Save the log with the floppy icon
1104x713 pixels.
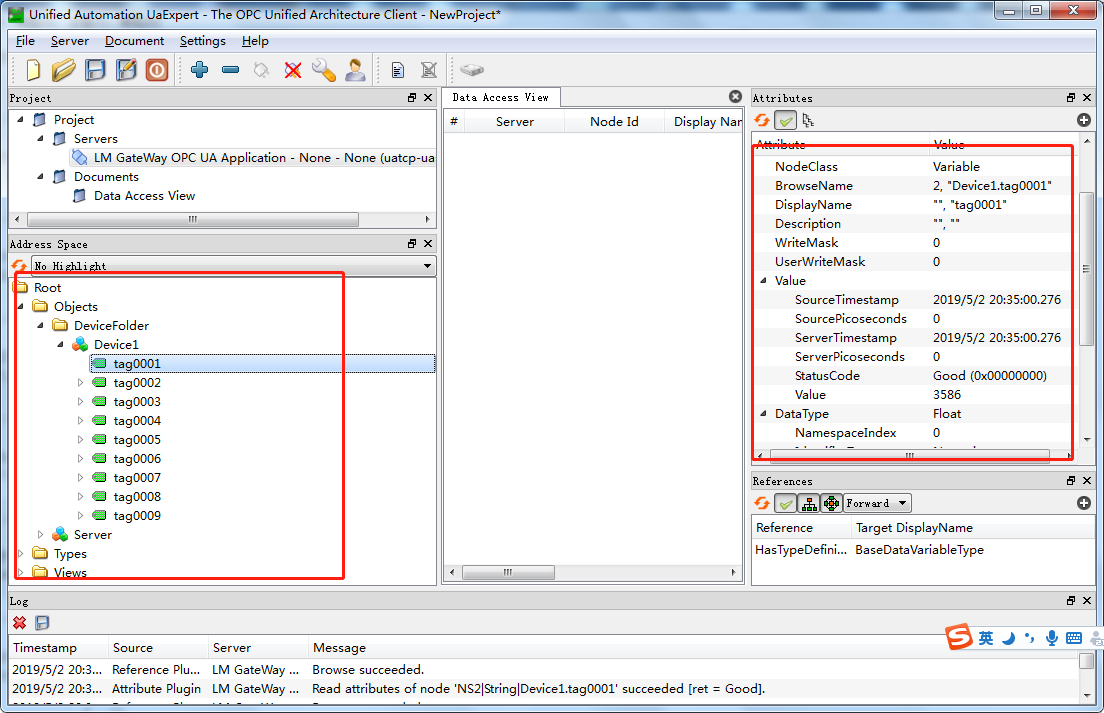click(42, 623)
